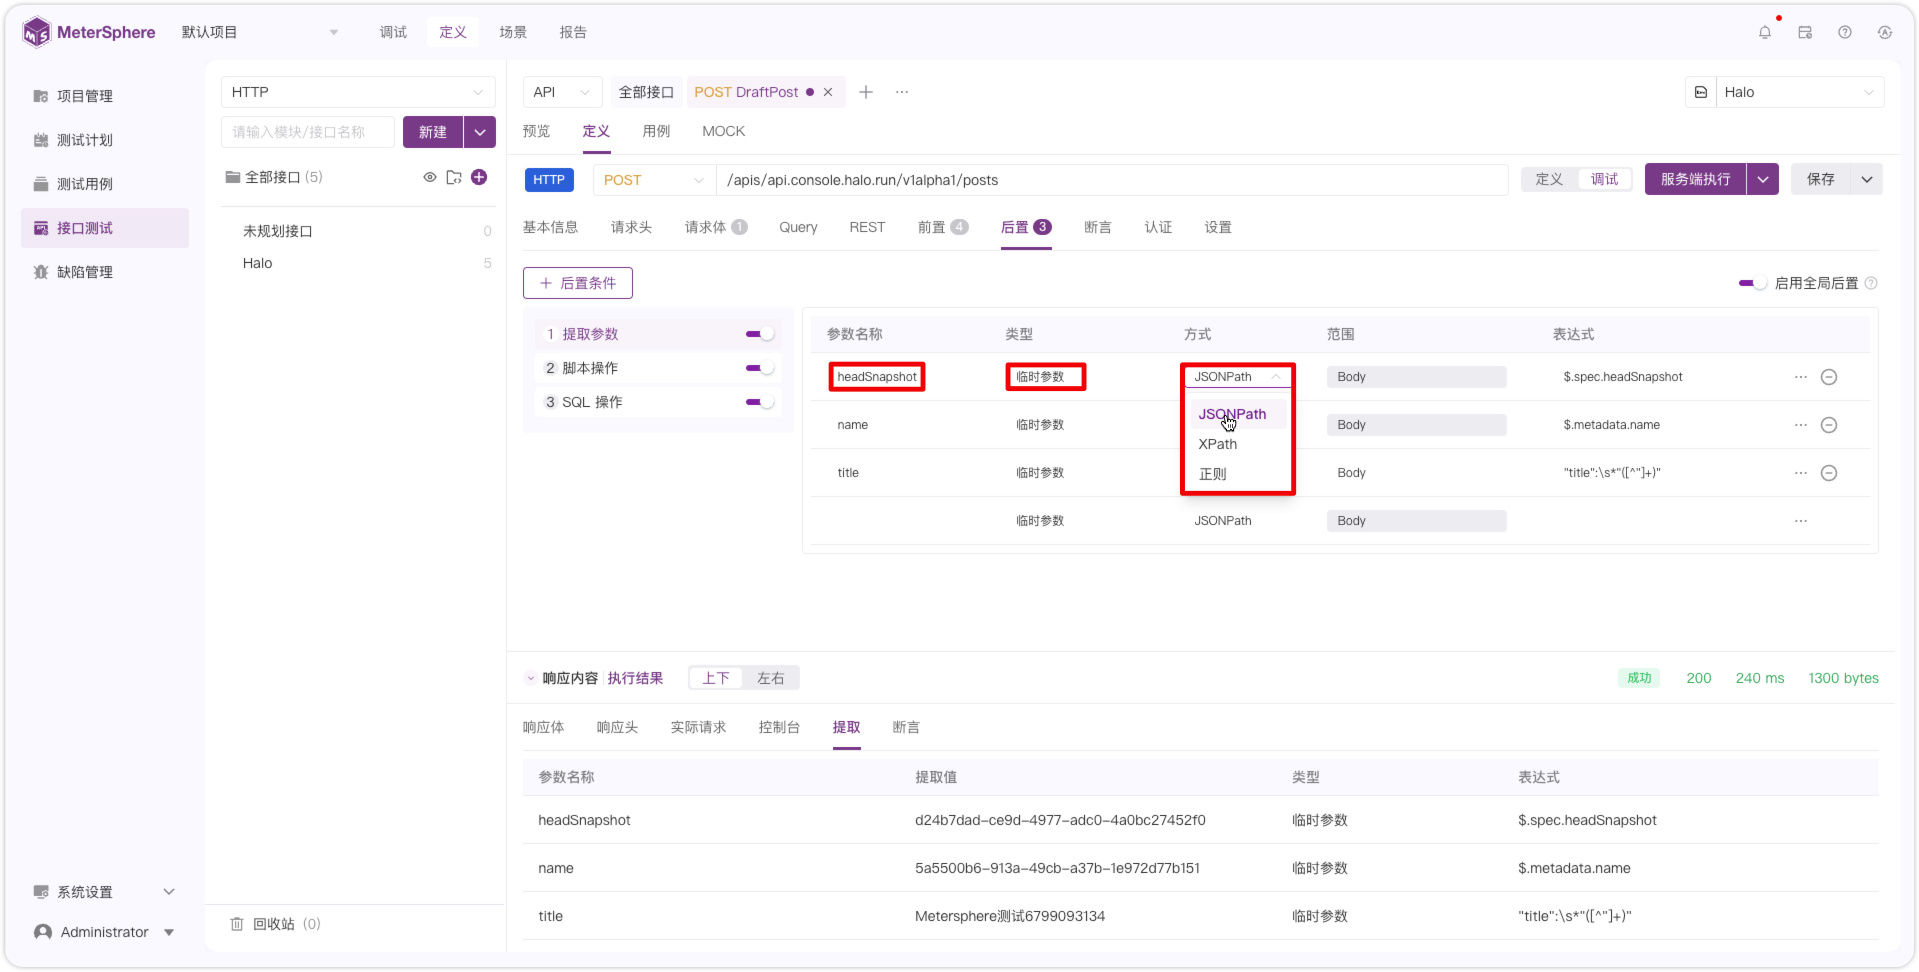
Task: Choose XPath from the extraction method list
Action: pyautogui.click(x=1218, y=444)
